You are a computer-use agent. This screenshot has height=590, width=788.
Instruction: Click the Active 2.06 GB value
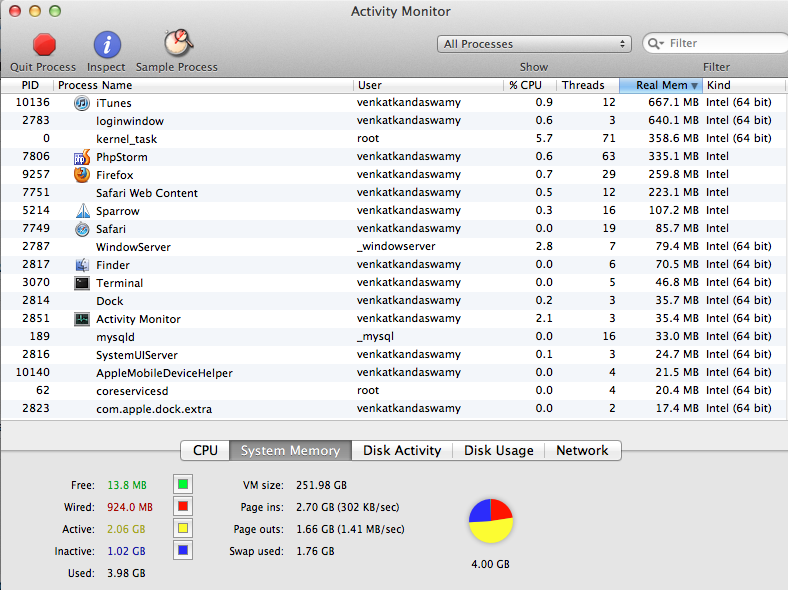click(126, 529)
